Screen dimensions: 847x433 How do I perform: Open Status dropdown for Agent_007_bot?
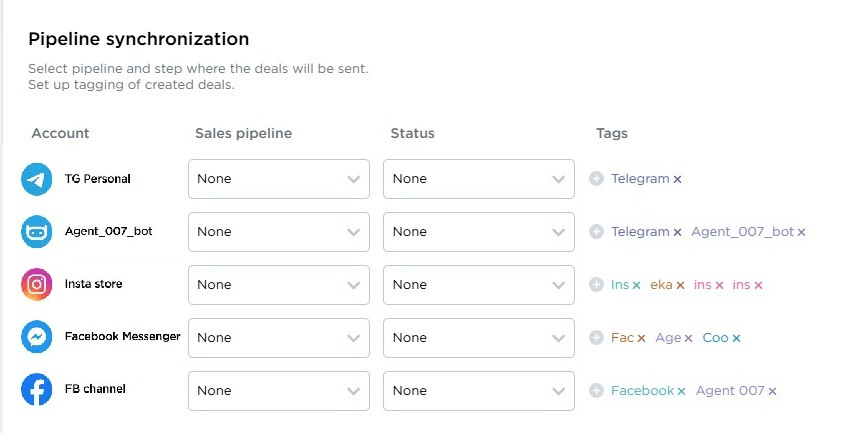478,232
